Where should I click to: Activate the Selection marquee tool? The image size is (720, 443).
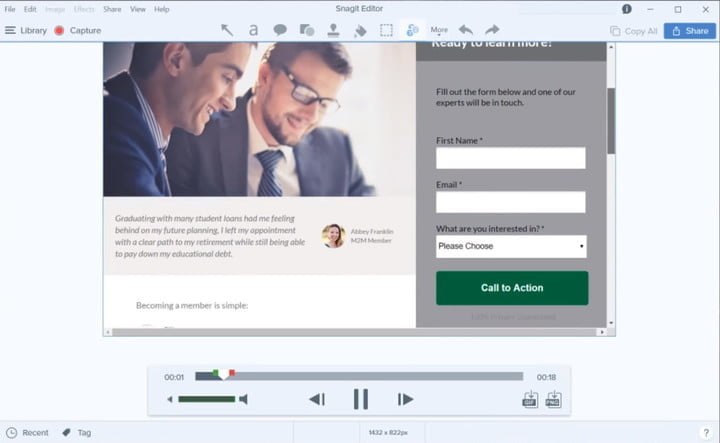click(386, 30)
